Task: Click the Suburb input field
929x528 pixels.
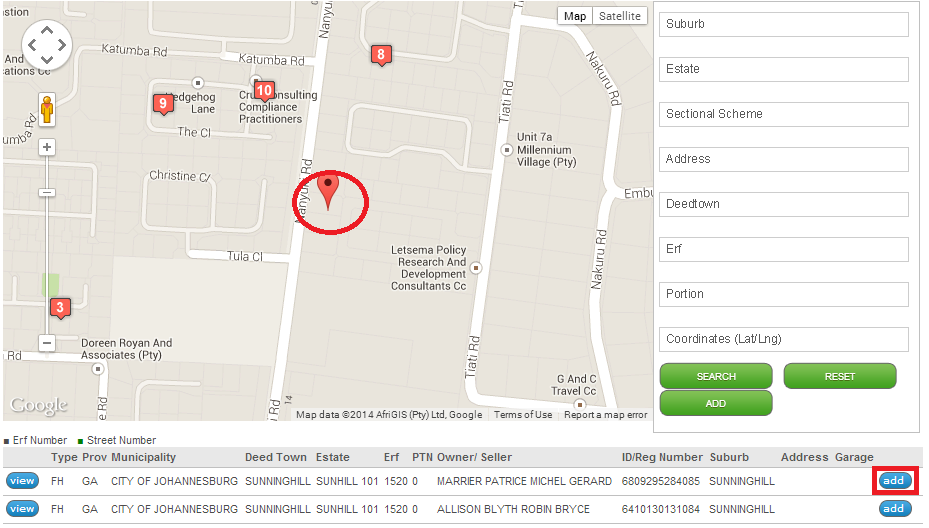Action: [x=783, y=24]
